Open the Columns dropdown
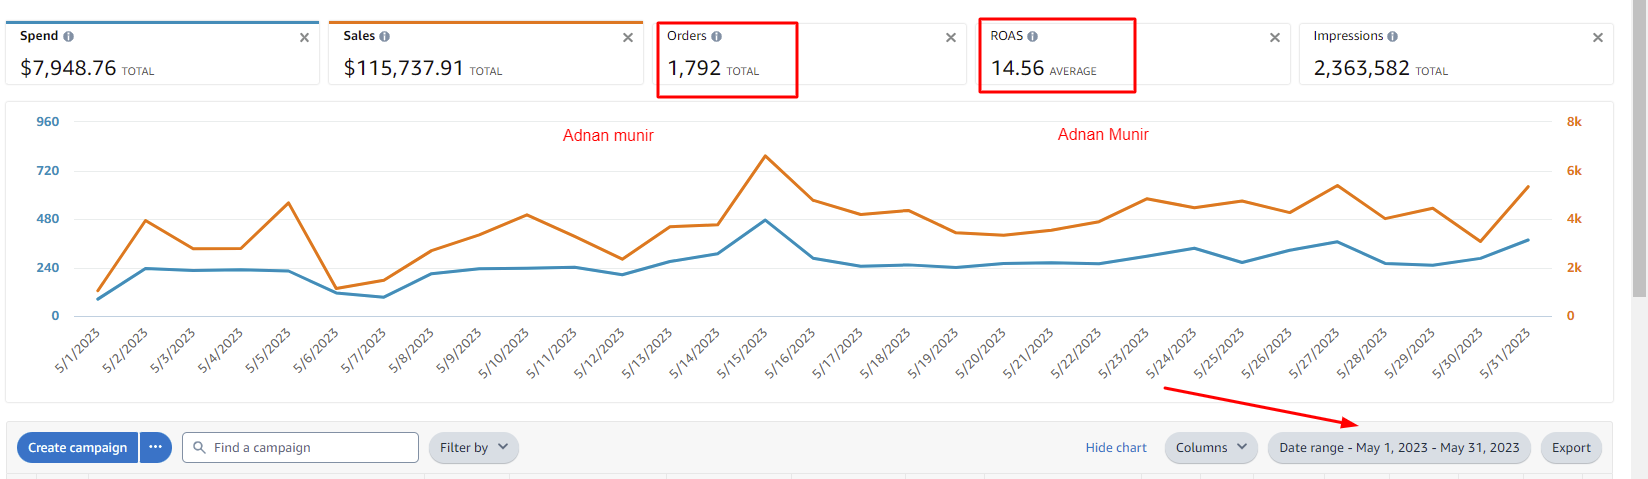The width and height of the screenshot is (1648, 479). [x=1211, y=447]
